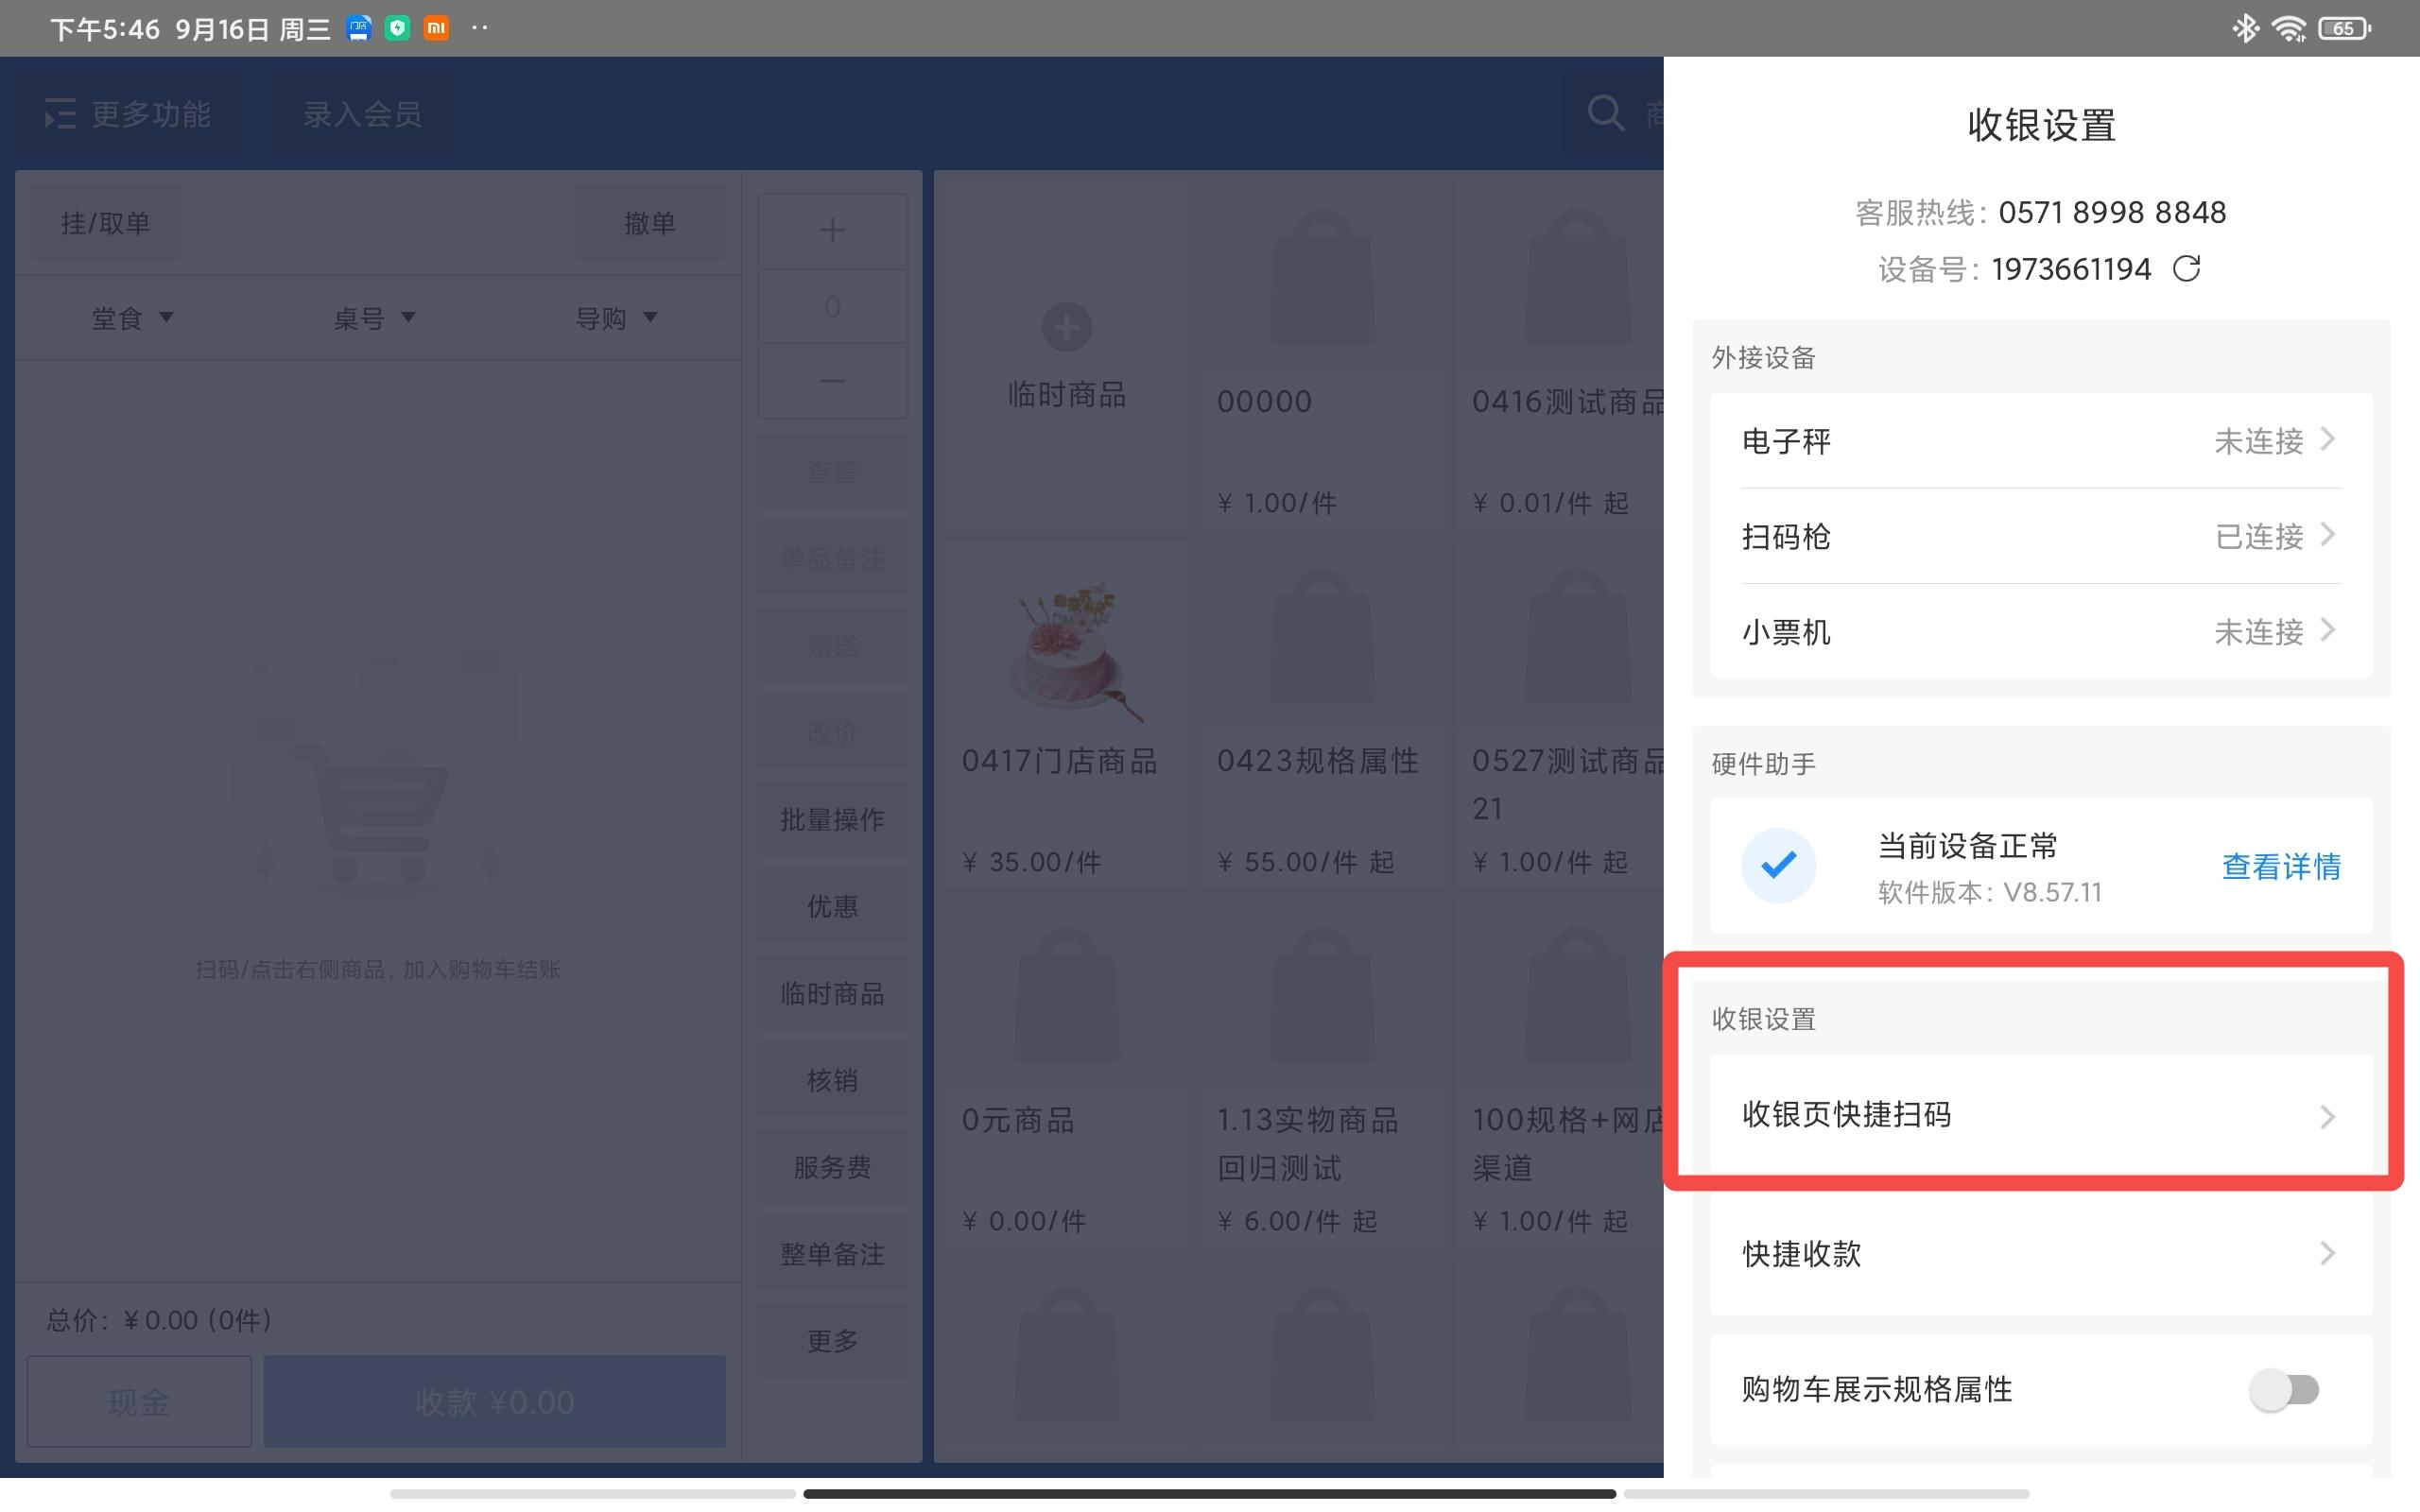Open 收银页快捷扫码 settings

pyautogui.click(x=2041, y=1115)
